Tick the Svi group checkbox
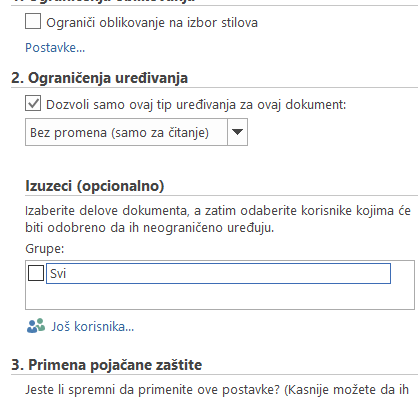 (36, 273)
